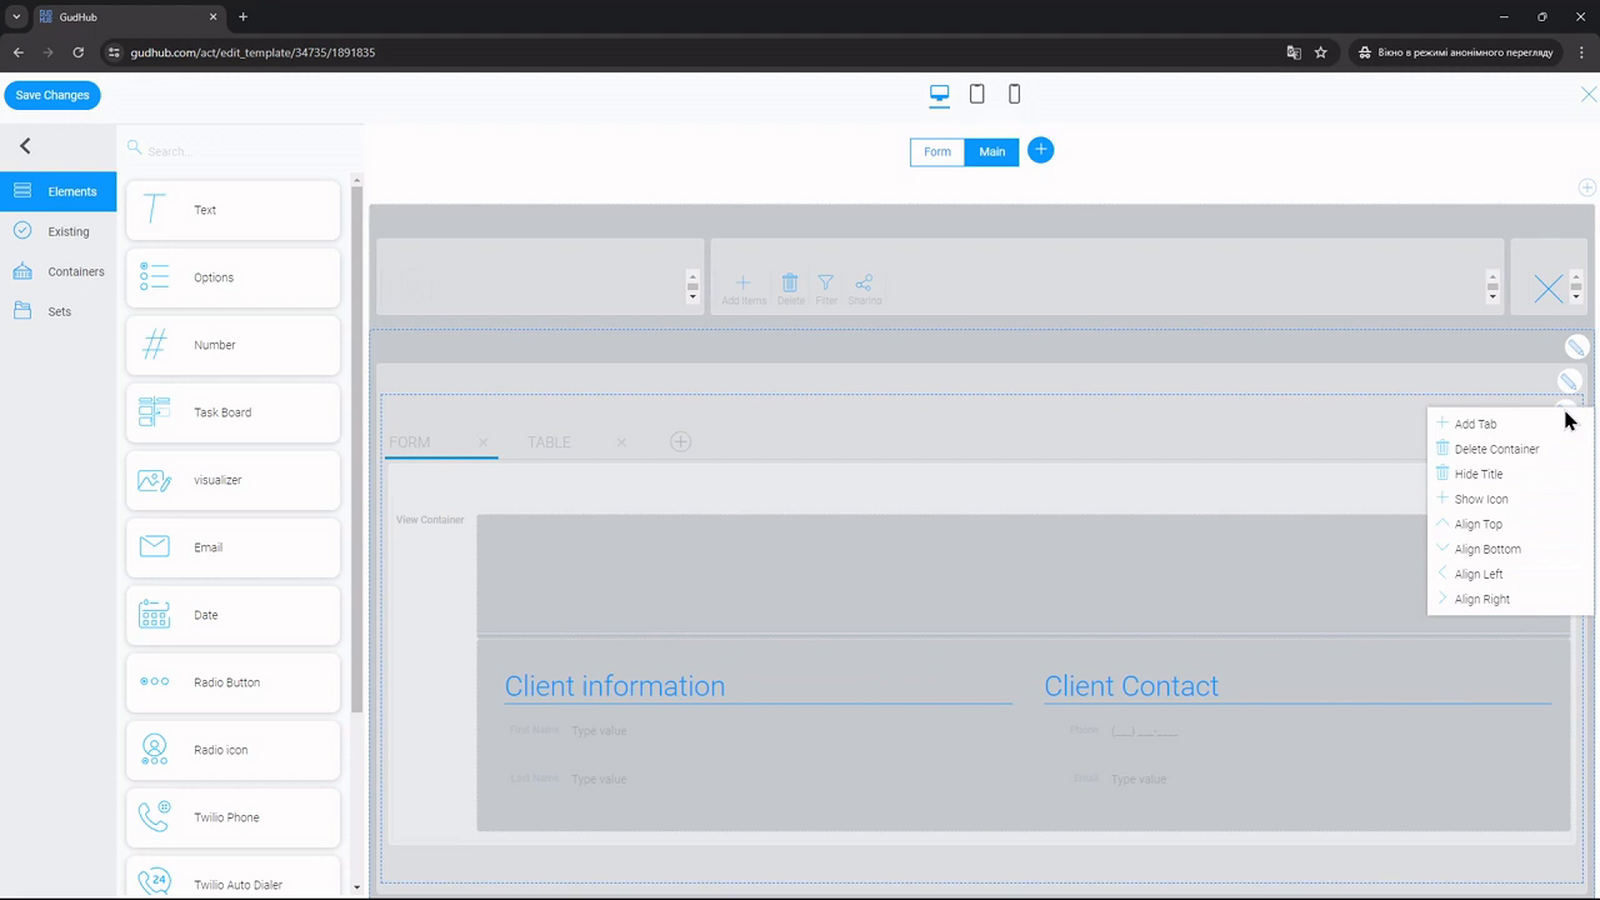Close the TABLE tab with its X
This screenshot has width=1600, height=900.
(x=621, y=442)
